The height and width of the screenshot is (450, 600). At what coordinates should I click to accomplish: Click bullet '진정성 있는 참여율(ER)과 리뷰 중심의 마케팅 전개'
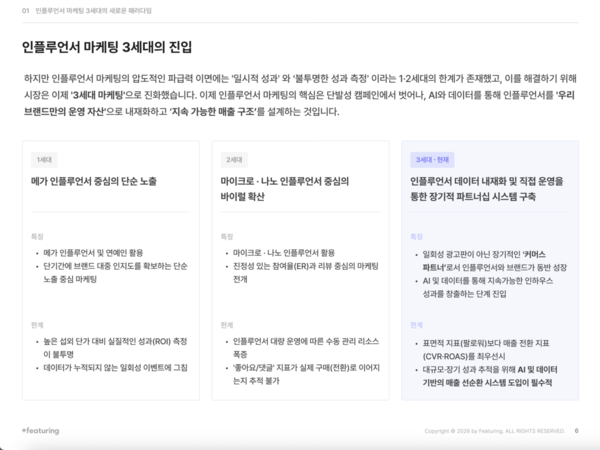pos(305,272)
